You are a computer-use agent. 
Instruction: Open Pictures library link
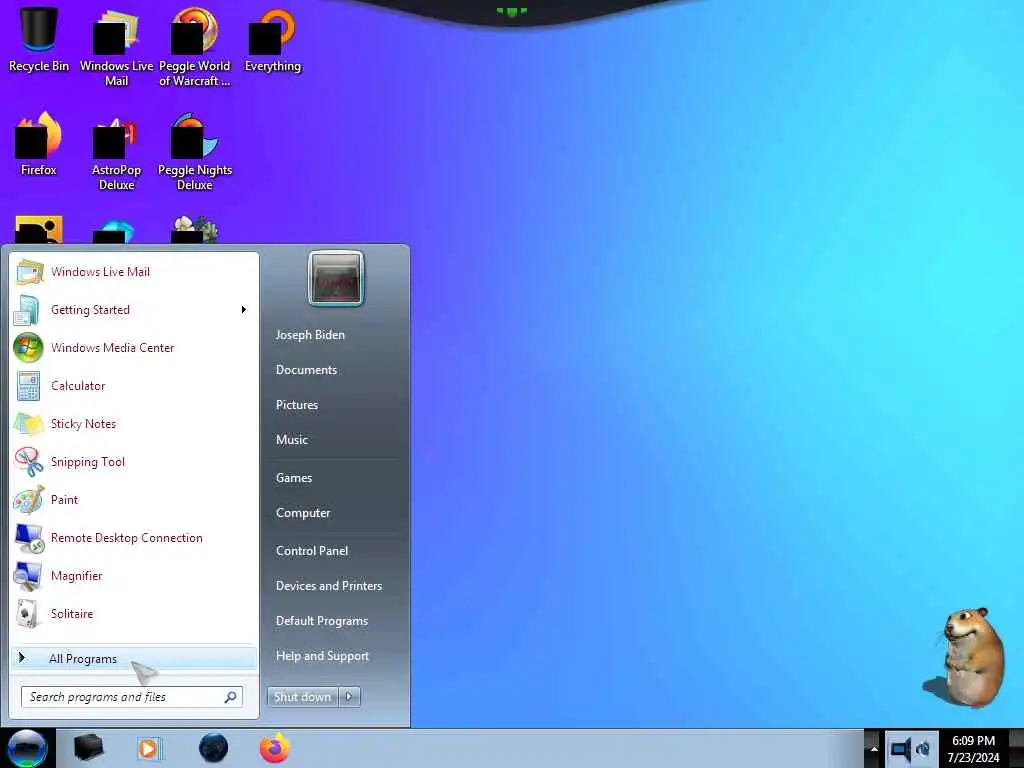(296, 405)
